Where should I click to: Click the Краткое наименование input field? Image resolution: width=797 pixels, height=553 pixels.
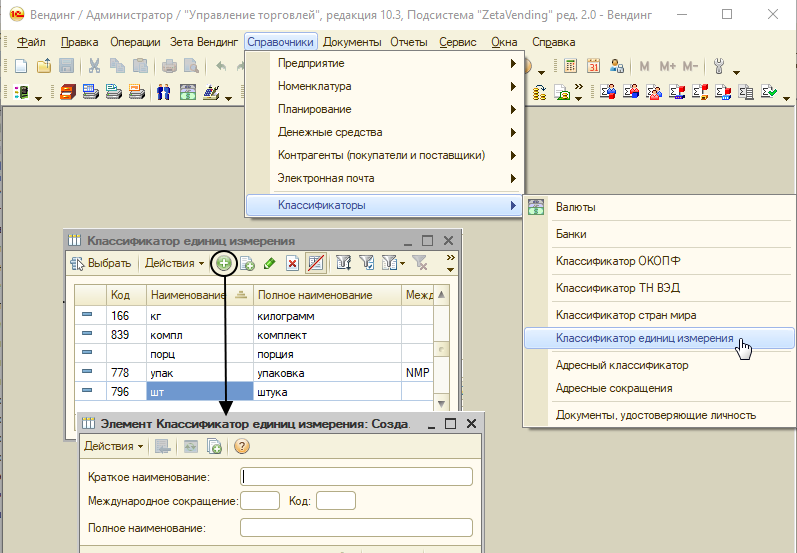point(356,477)
